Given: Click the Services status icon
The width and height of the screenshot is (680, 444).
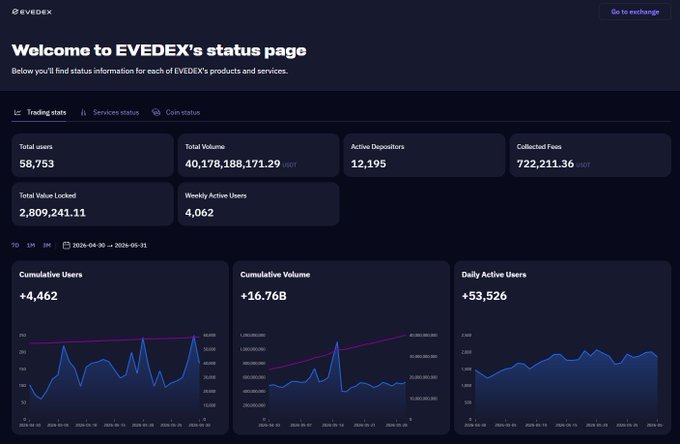Looking at the screenshot, I should tap(83, 112).
